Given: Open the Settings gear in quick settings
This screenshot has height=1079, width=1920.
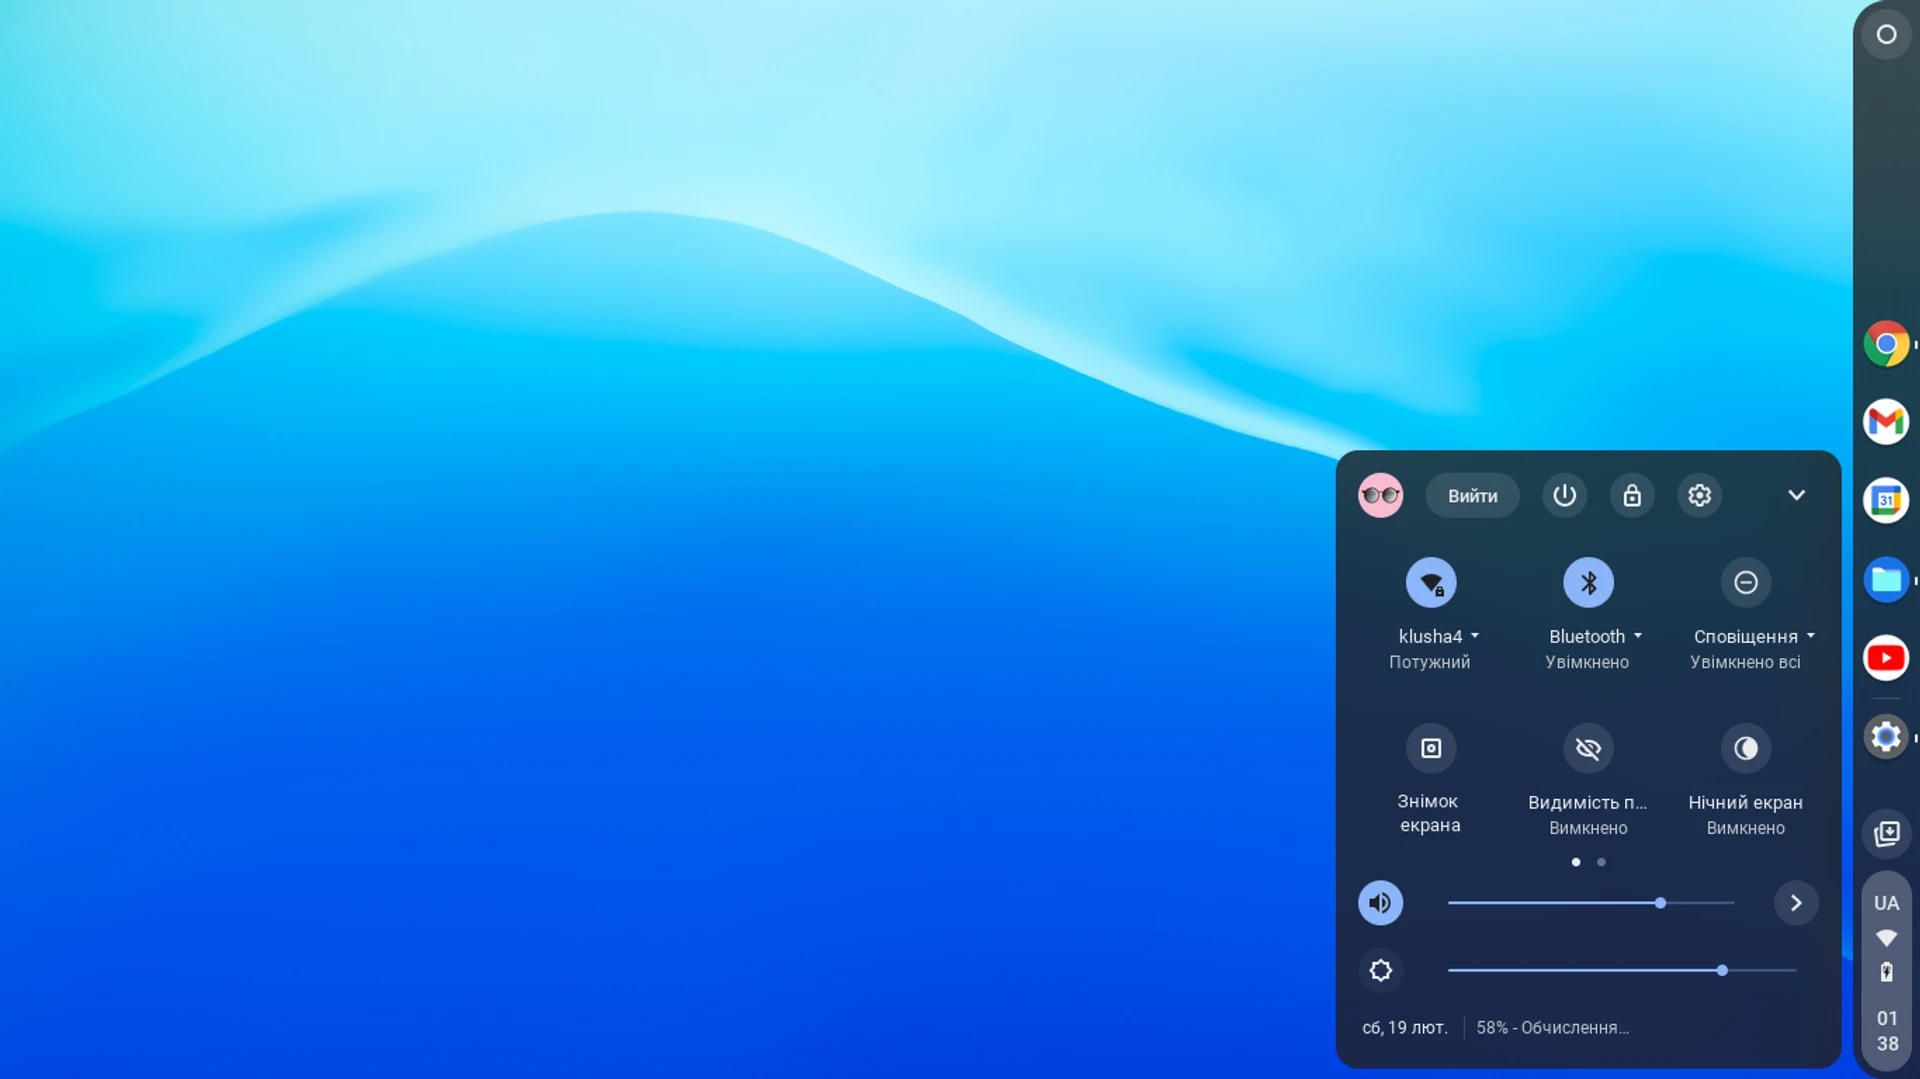Looking at the screenshot, I should (x=1699, y=495).
